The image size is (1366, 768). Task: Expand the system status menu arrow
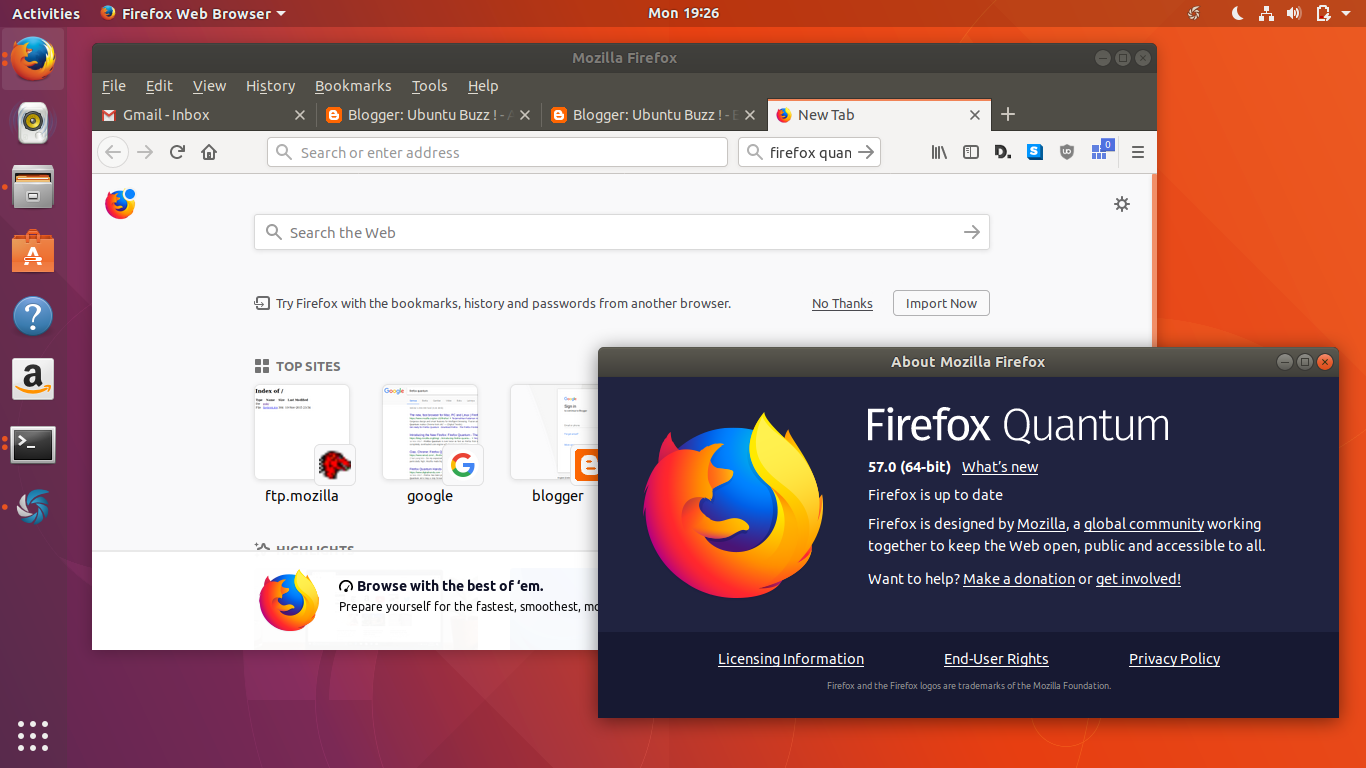click(x=1345, y=13)
